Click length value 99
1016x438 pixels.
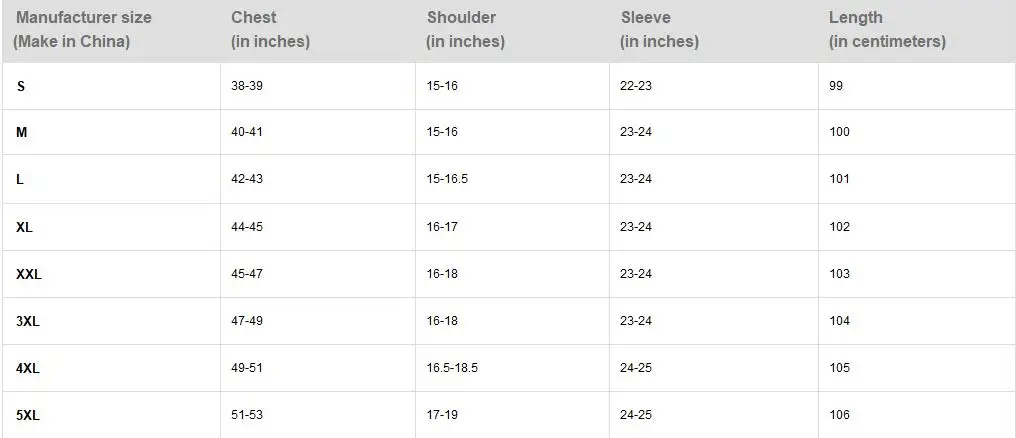click(x=836, y=86)
